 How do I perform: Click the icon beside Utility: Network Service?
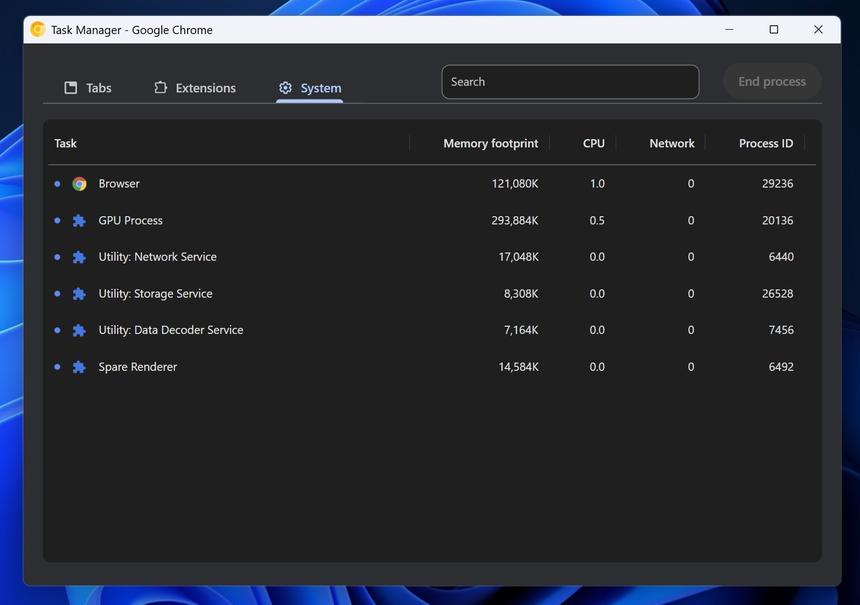(79, 256)
